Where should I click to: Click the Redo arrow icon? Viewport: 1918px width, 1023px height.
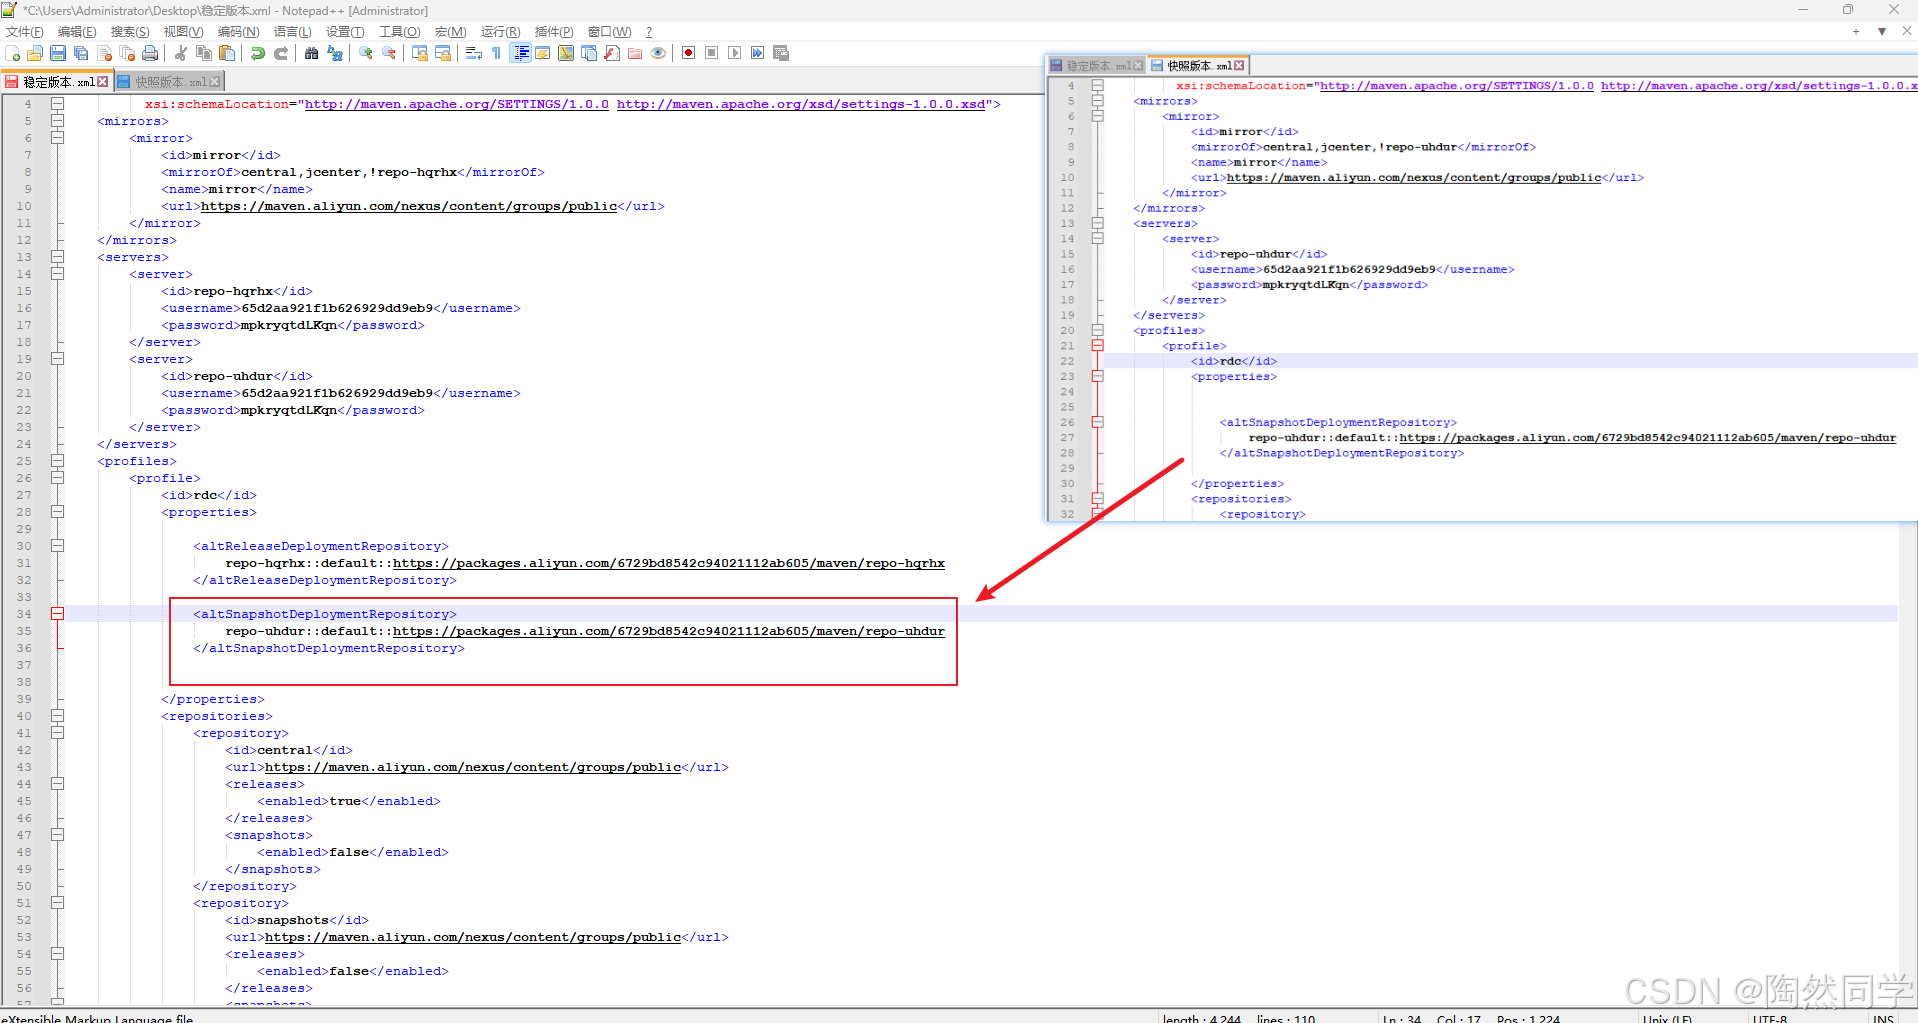tap(281, 53)
